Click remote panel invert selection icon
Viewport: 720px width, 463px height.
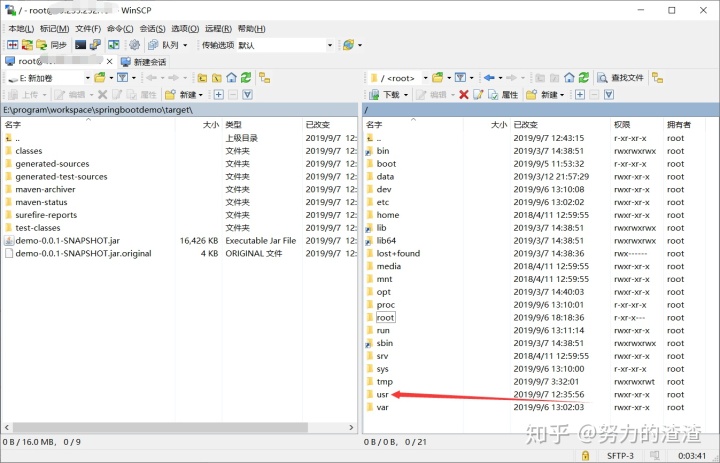(609, 95)
